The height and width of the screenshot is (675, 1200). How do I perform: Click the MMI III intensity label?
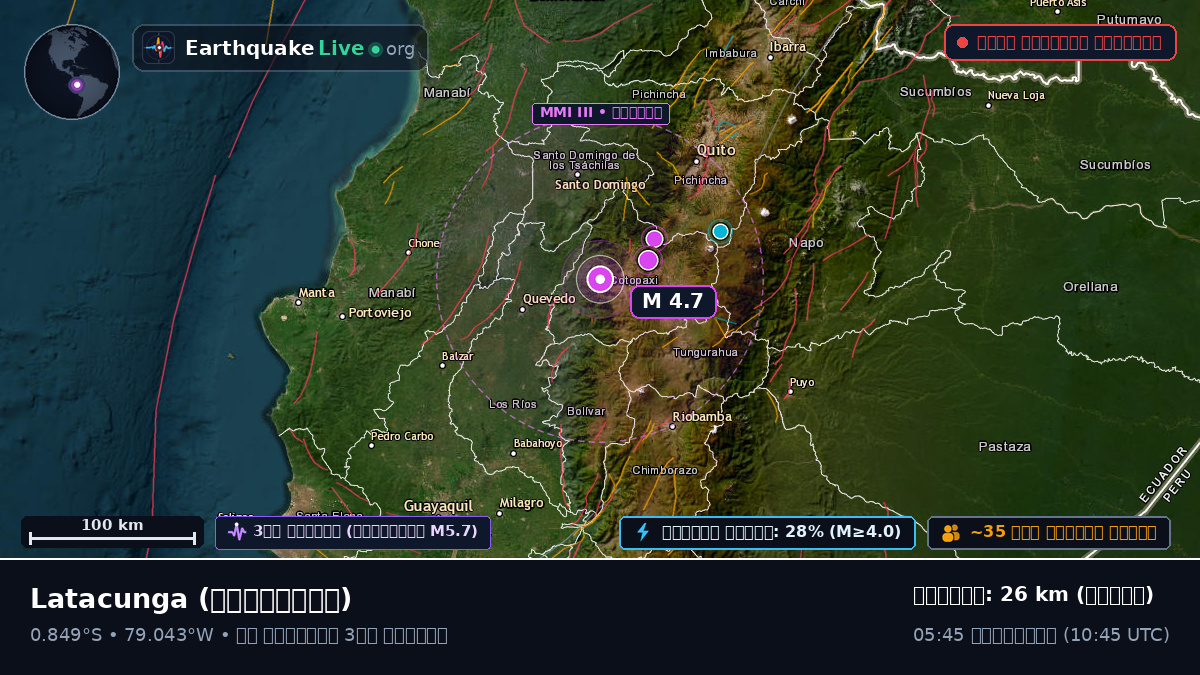click(600, 113)
